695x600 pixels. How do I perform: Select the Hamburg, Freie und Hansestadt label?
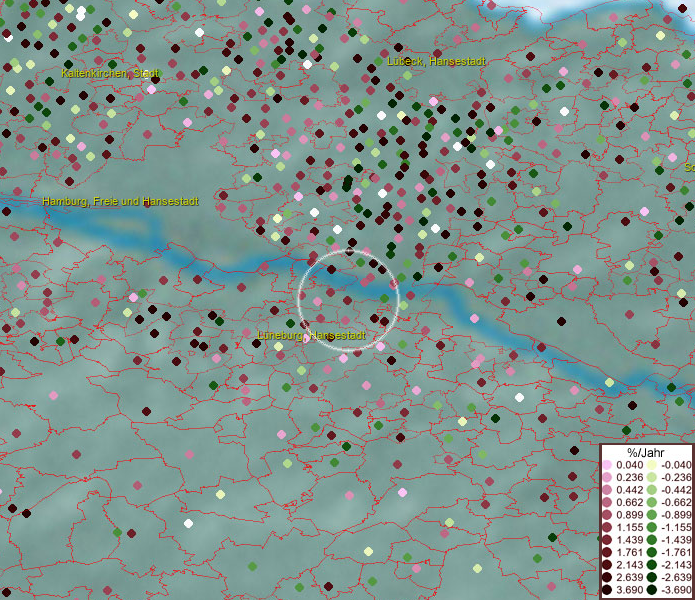pyautogui.click(x=120, y=202)
